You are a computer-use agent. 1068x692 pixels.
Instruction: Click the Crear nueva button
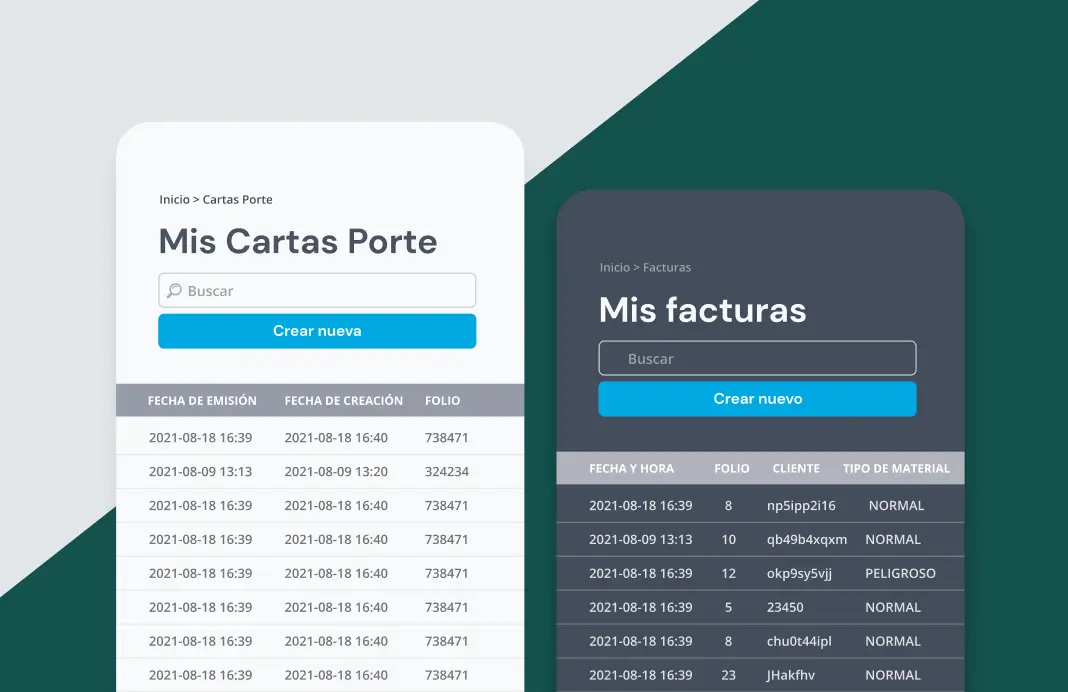316,330
